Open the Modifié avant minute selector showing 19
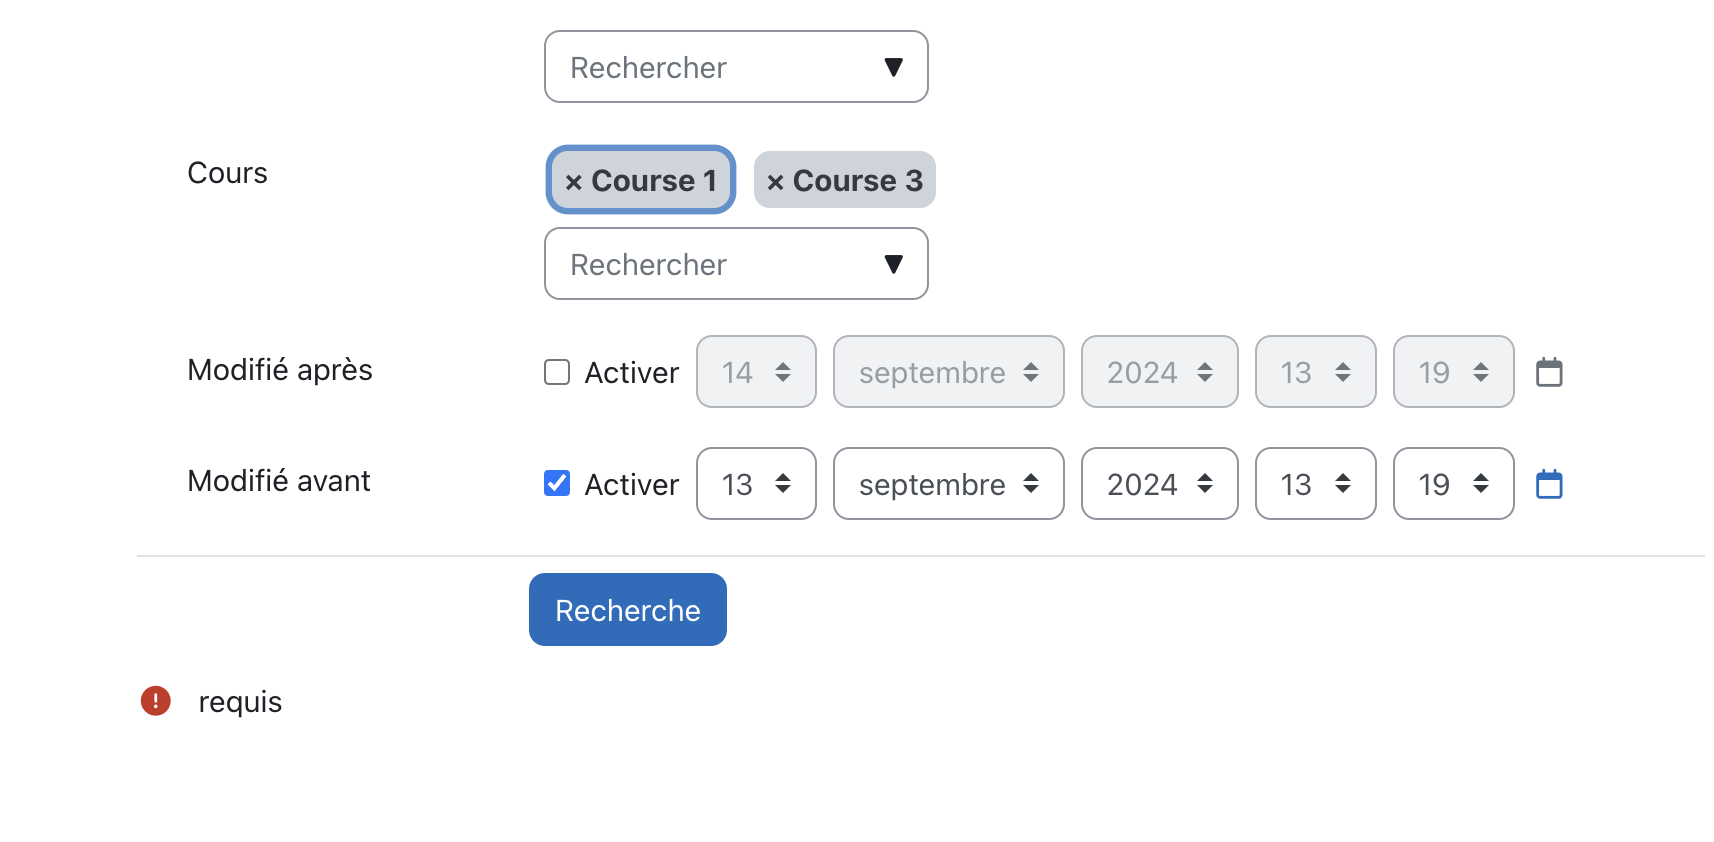The image size is (1714, 842). click(1453, 484)
